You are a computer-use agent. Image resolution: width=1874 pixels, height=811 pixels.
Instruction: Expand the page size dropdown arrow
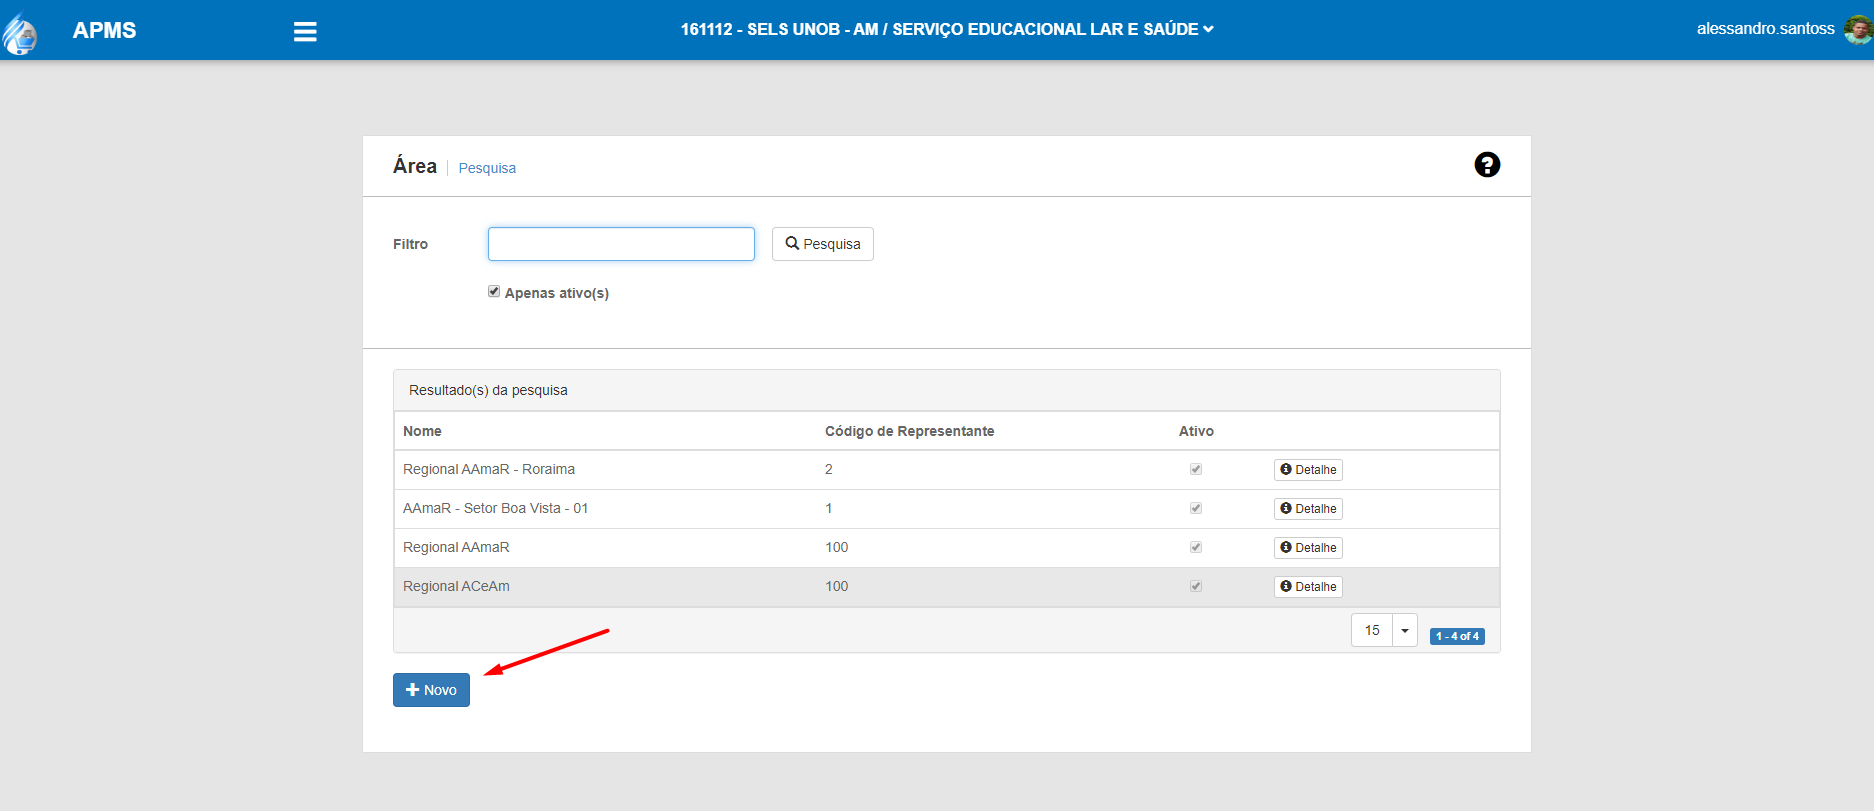1405,630
